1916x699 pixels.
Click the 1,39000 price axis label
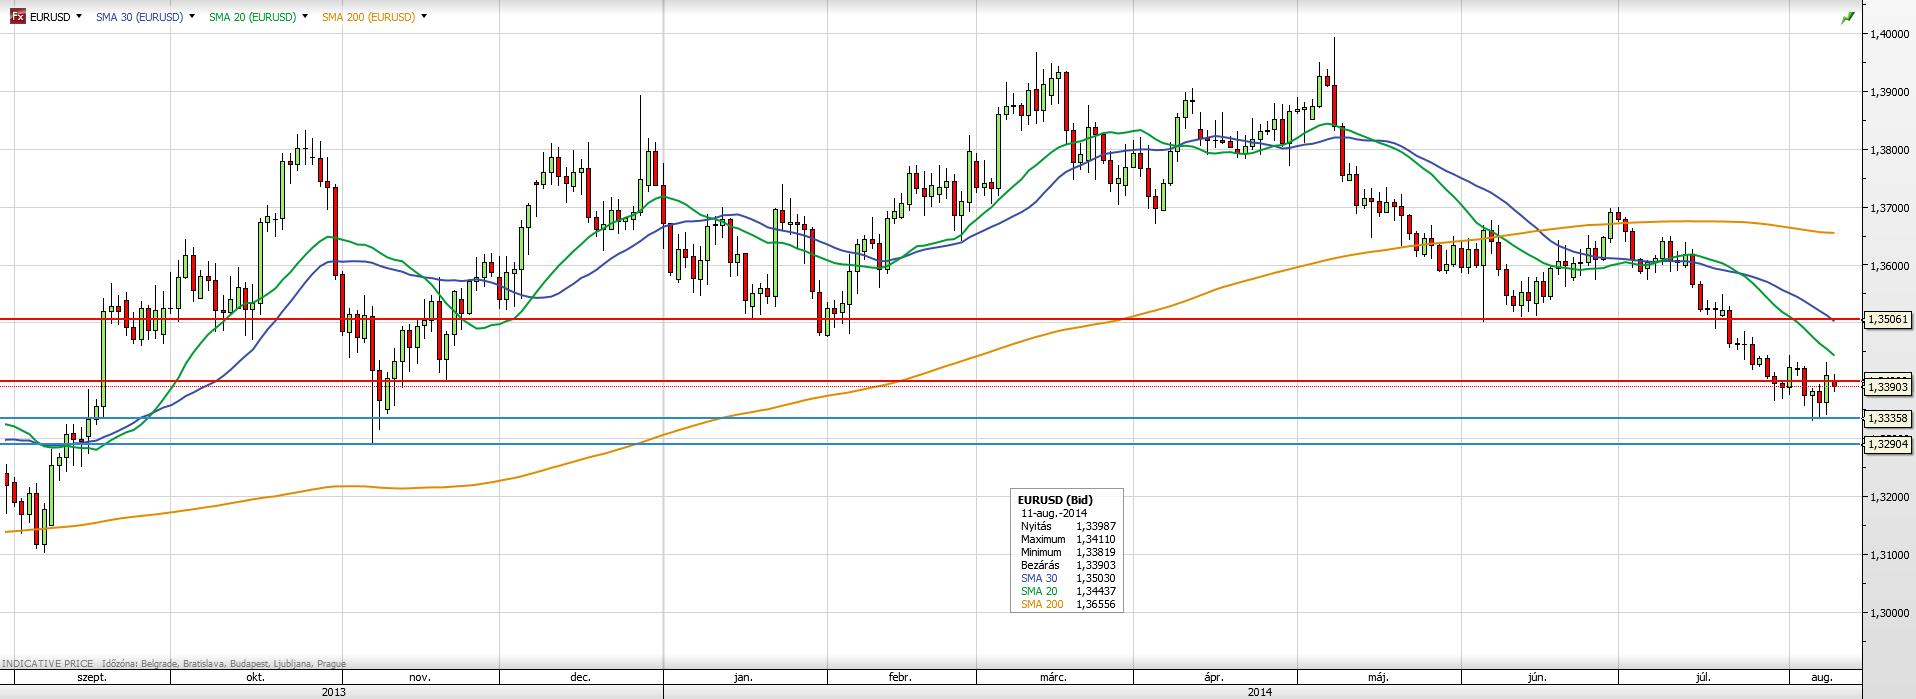tap(1890, 92)
